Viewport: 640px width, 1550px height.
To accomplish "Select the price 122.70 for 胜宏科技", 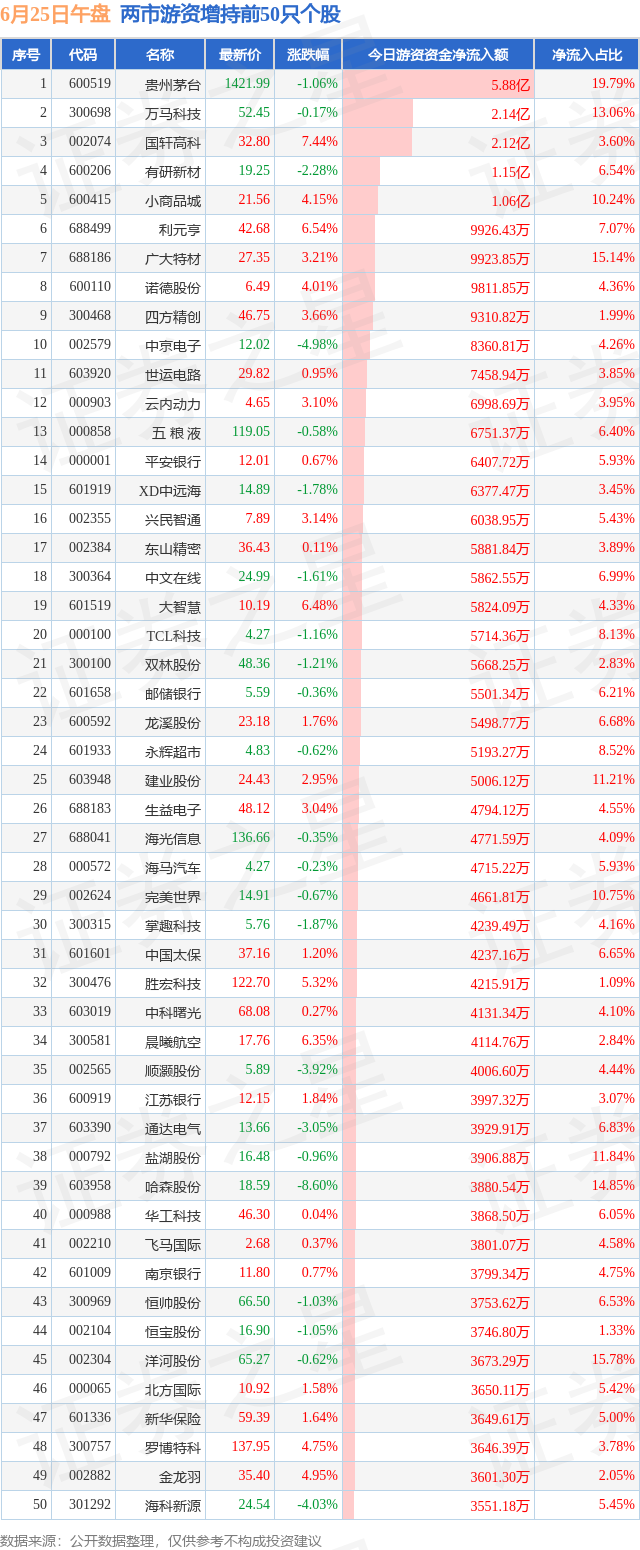I will (250, 983).
